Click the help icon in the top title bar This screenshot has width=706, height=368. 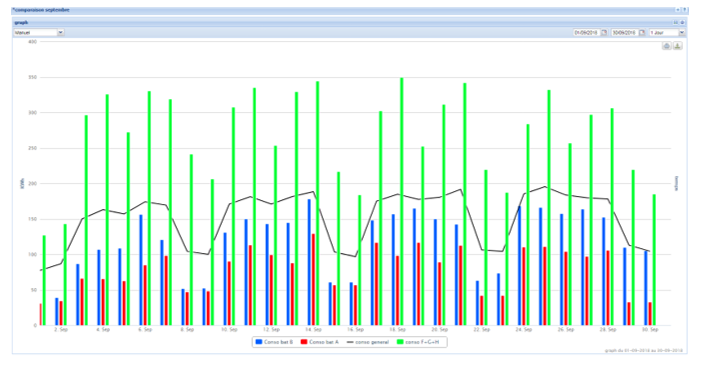(684, 9)
